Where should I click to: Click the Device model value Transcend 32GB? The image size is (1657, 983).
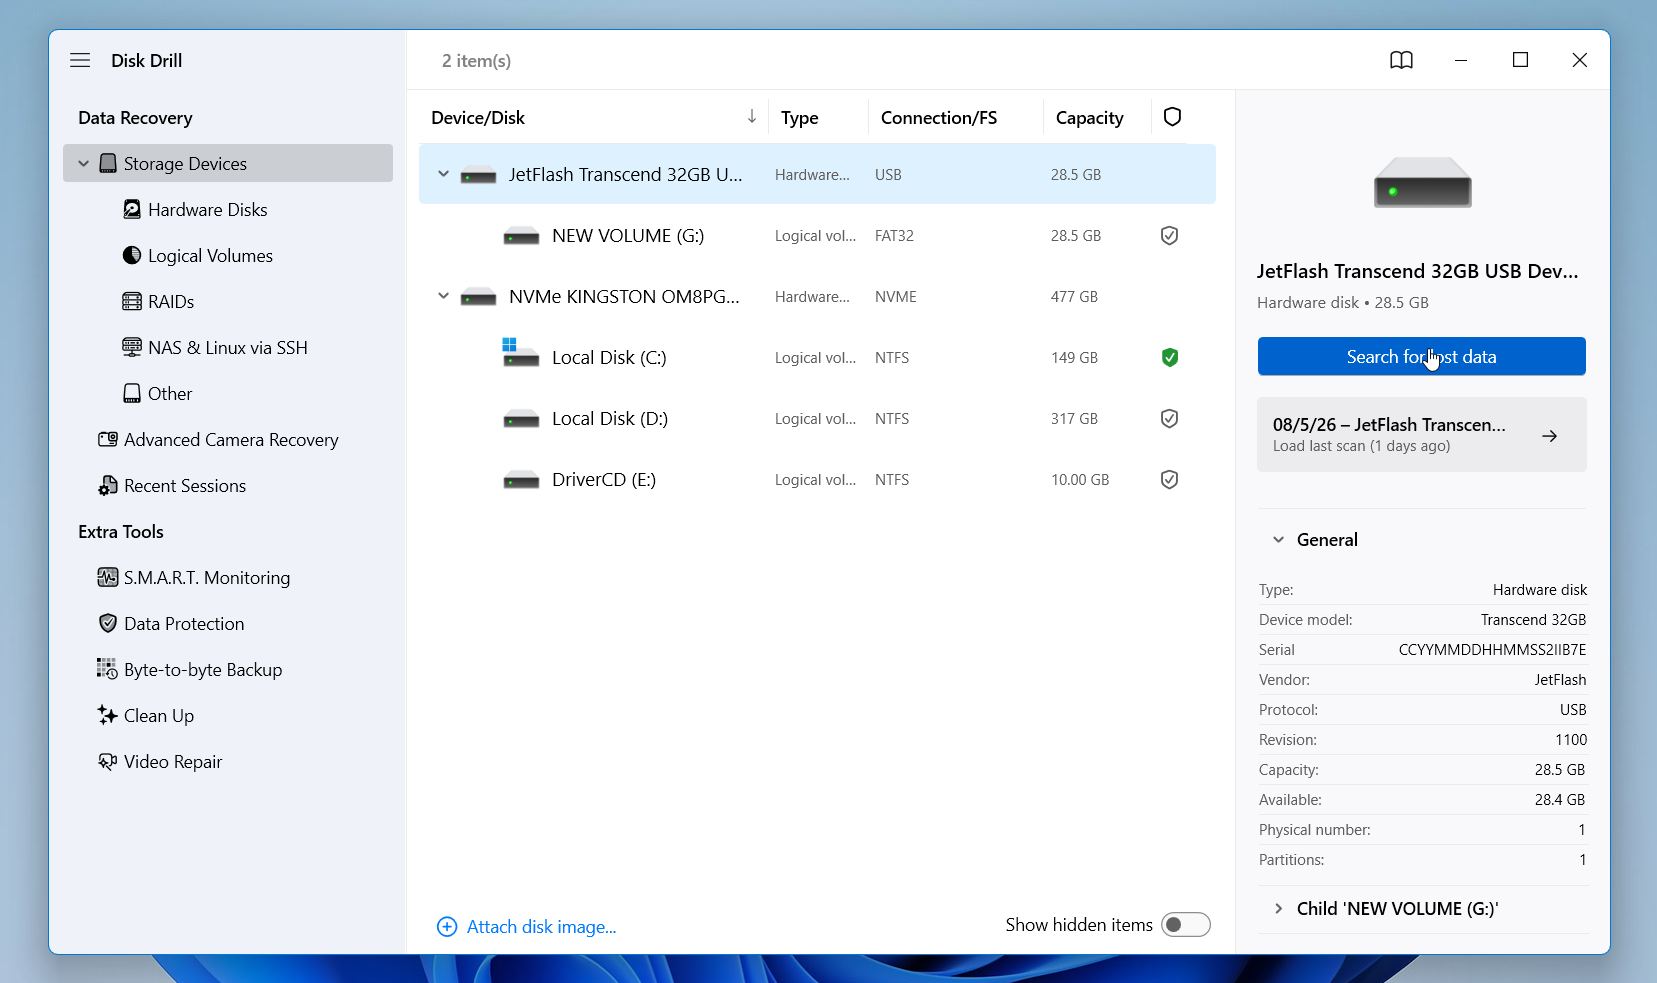point(1533,620)
